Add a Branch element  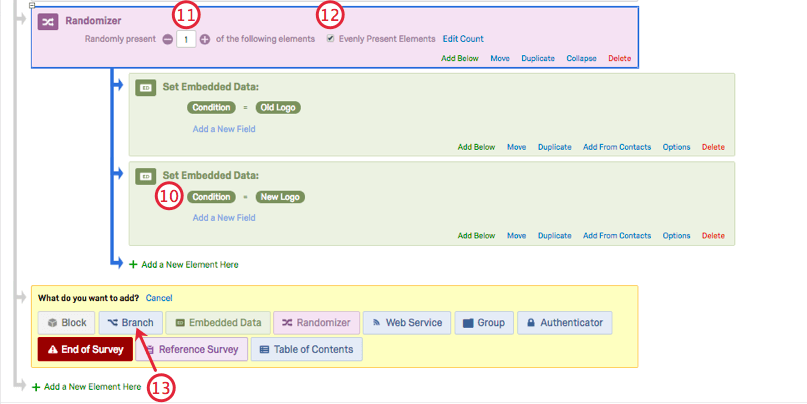[131, 323]
